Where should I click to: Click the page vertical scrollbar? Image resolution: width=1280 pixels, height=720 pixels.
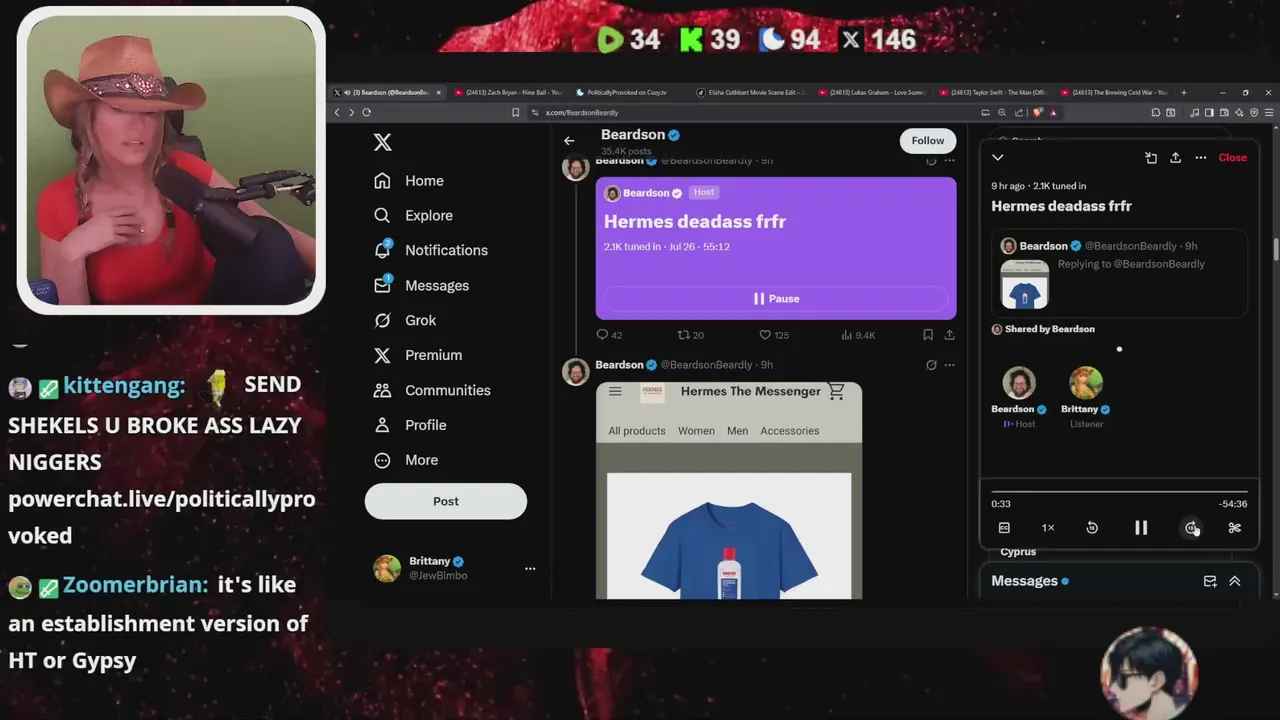[x=1275, y=250]
